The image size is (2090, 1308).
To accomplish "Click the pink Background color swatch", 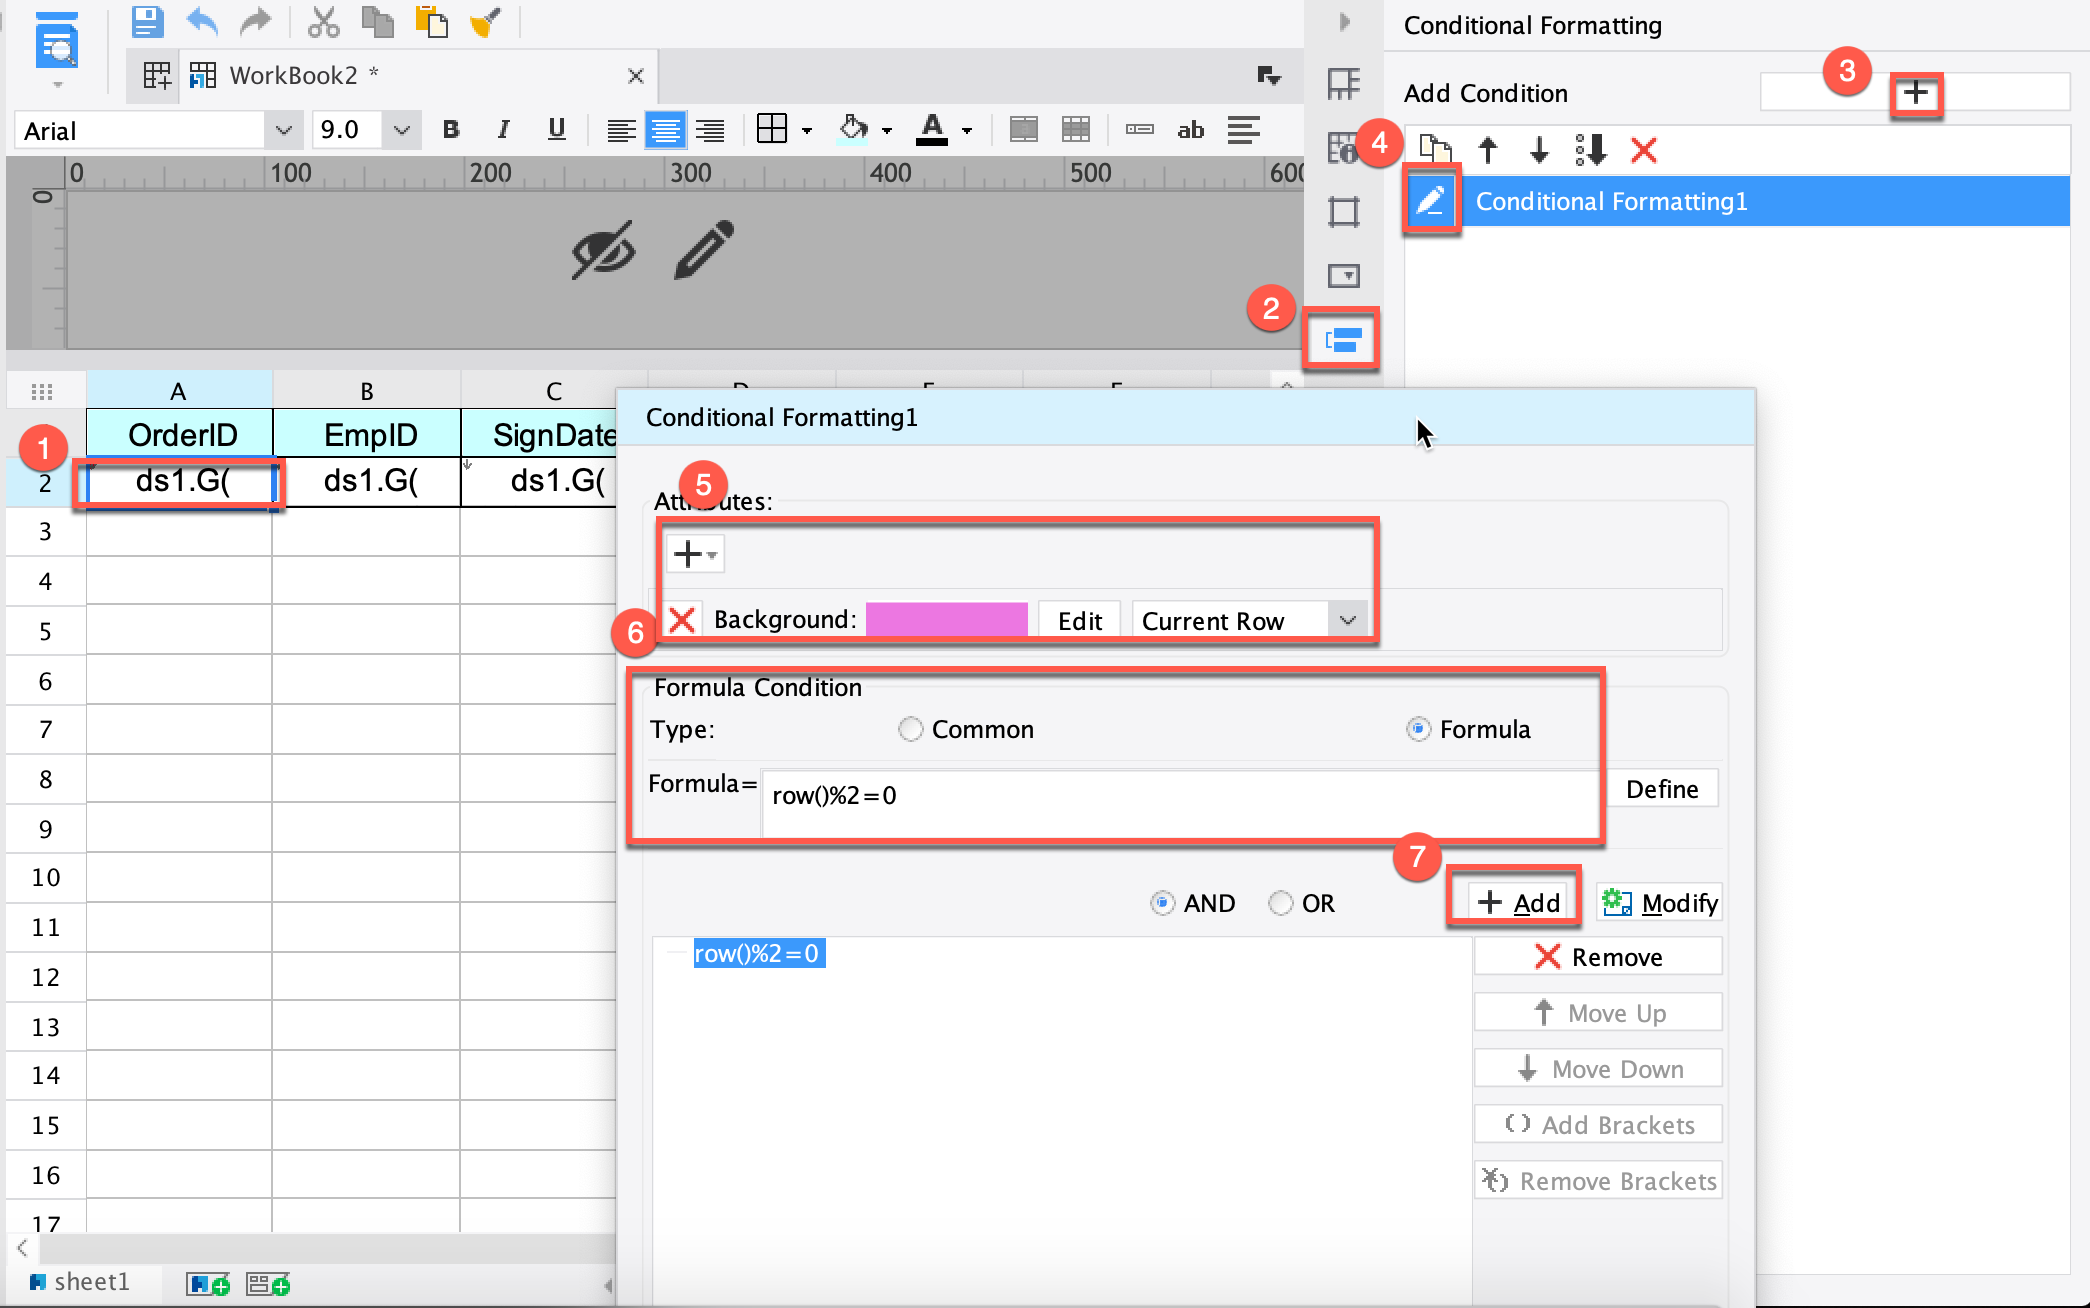I will [946, 620].
